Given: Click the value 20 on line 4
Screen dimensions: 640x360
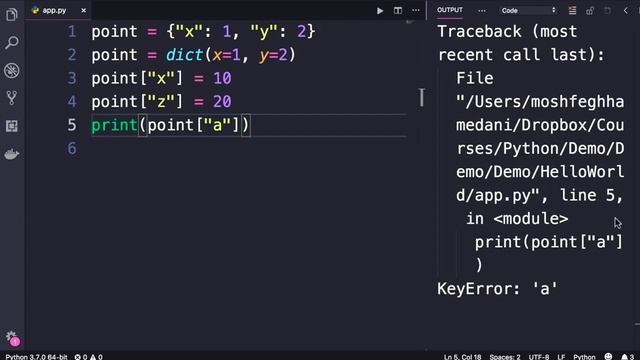Looking at the screenshot, I should click(222, 102).
